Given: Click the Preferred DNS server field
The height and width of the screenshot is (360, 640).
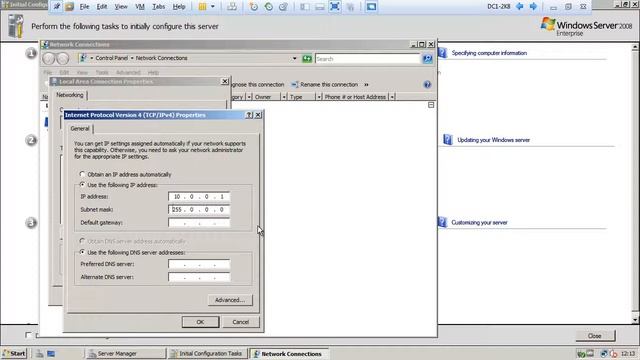Looking at the screenshot, I should pos(199,264).
